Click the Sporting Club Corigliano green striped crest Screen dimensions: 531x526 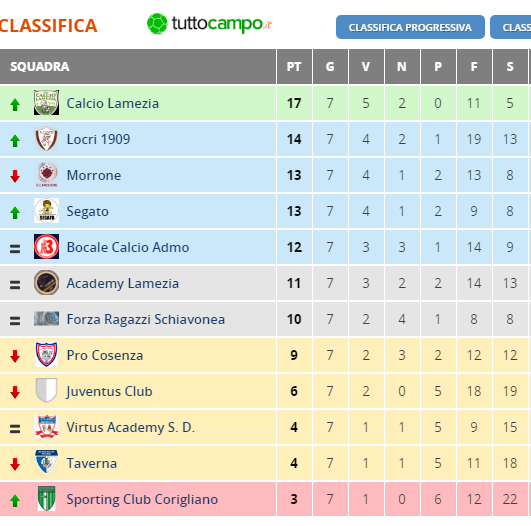(x=46, y=499)
